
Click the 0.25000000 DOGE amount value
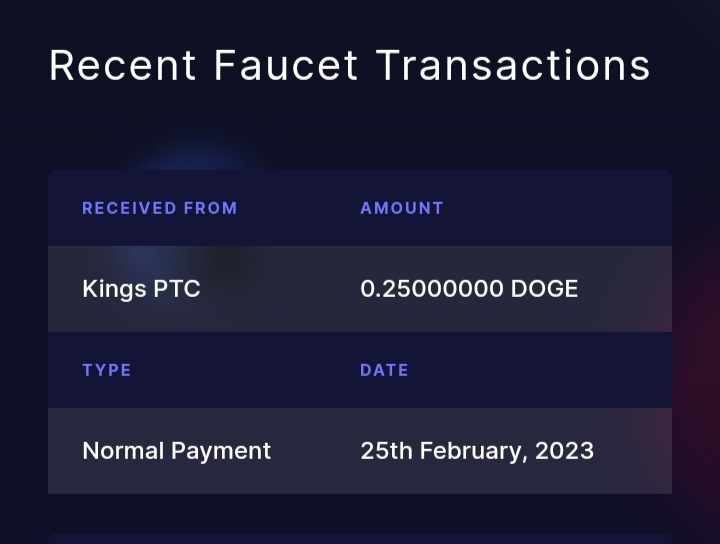point(469,289)
